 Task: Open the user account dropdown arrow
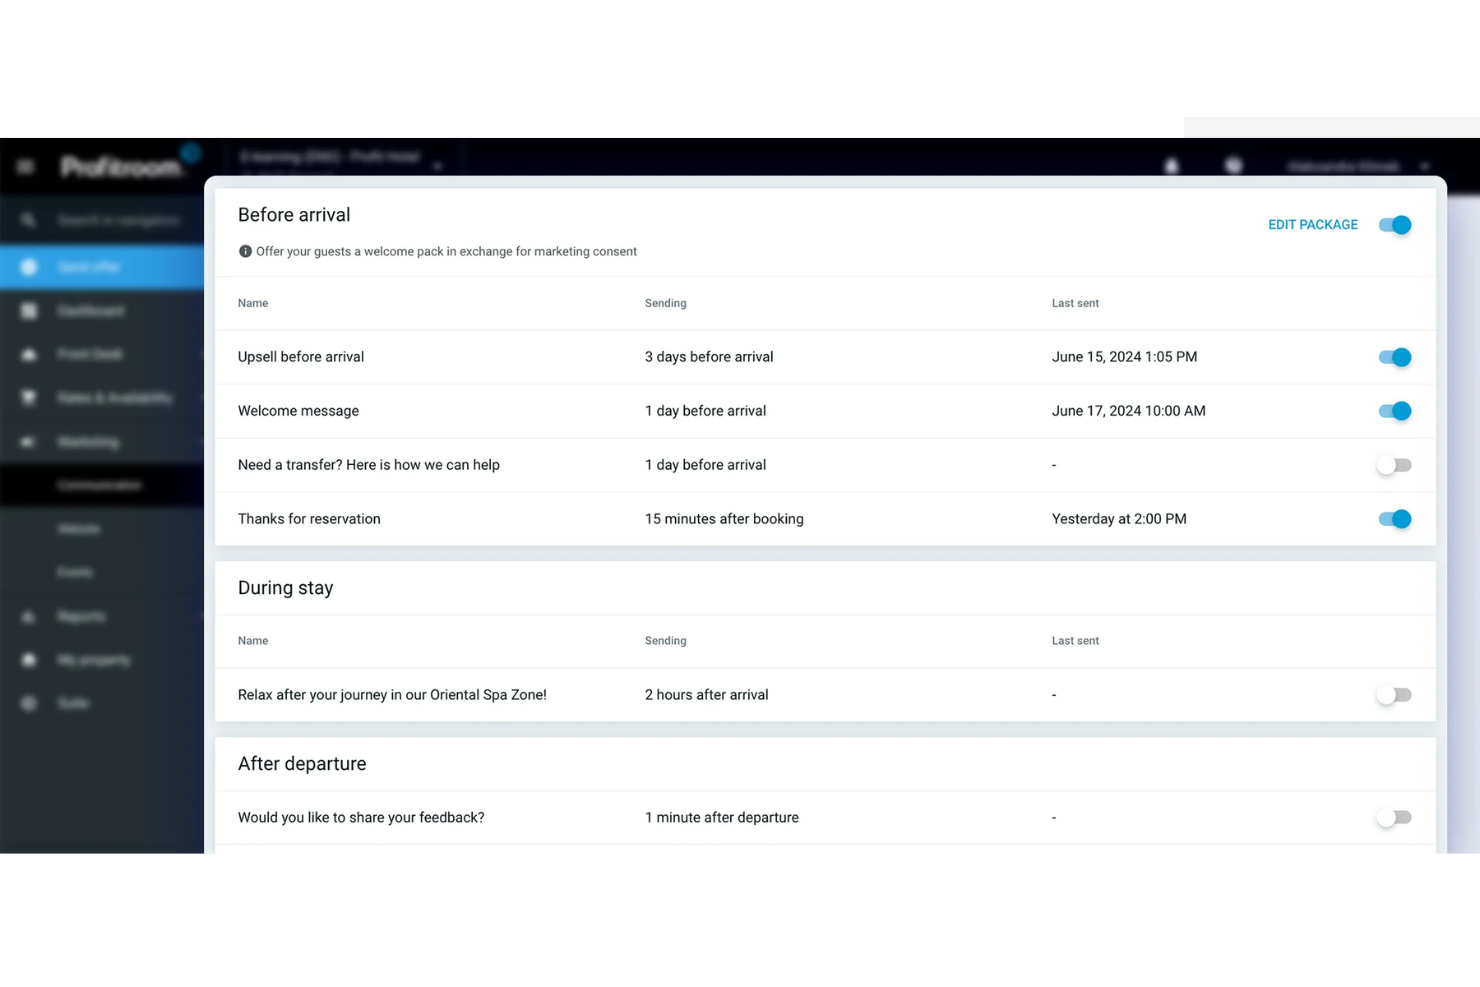[1425, 166]
